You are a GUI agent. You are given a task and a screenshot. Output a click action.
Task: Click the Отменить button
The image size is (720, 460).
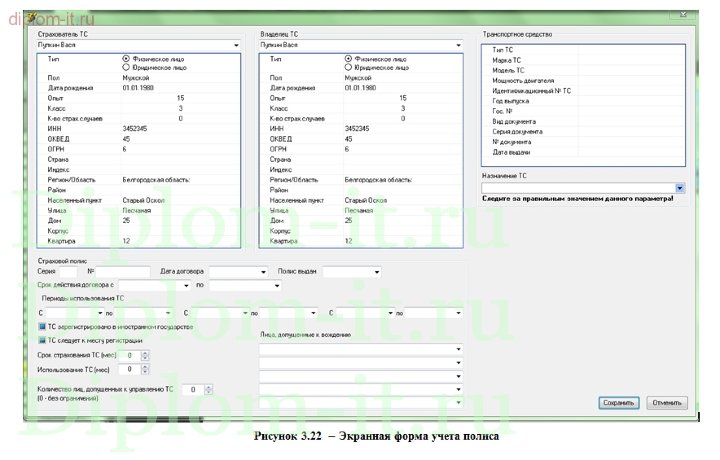(667, 403)
